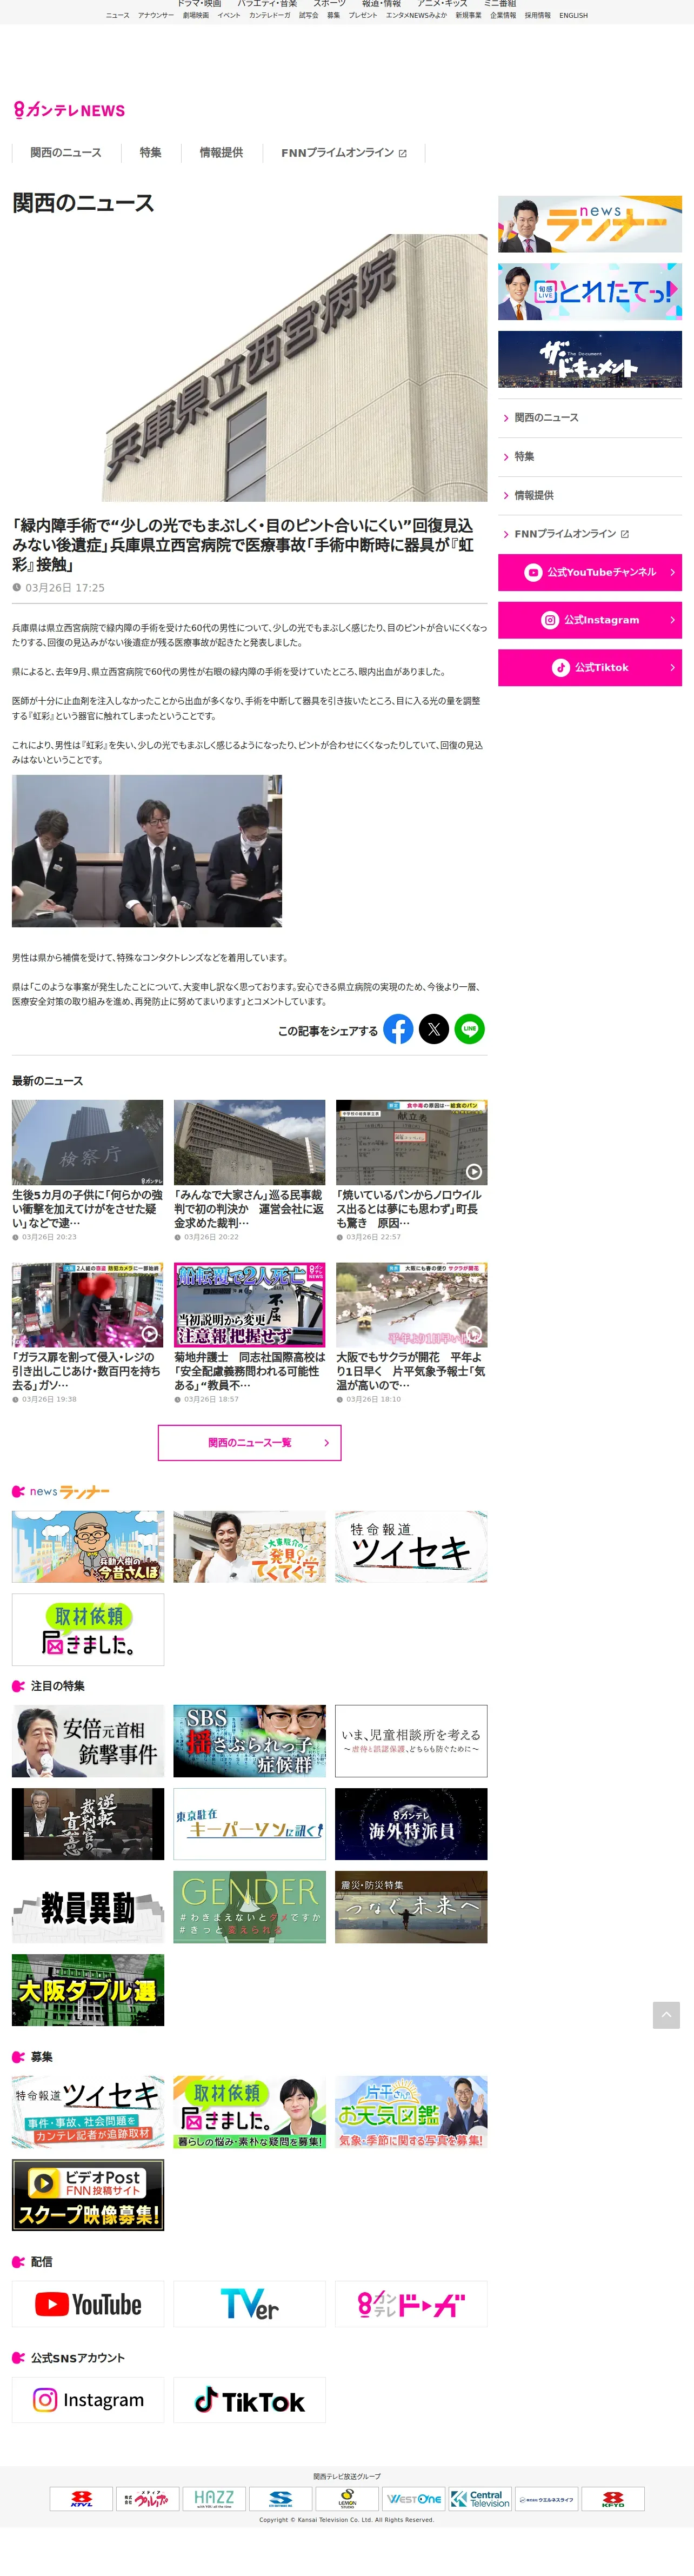Click the ウエルネスライフ footer logo
Image resolution: width=694 pixels, height=2576 pixels.
(547, 2499)
